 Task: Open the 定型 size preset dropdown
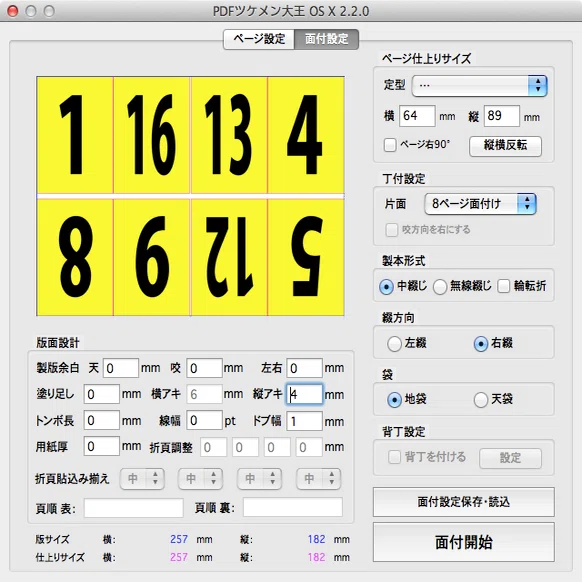tap(479, 86)
